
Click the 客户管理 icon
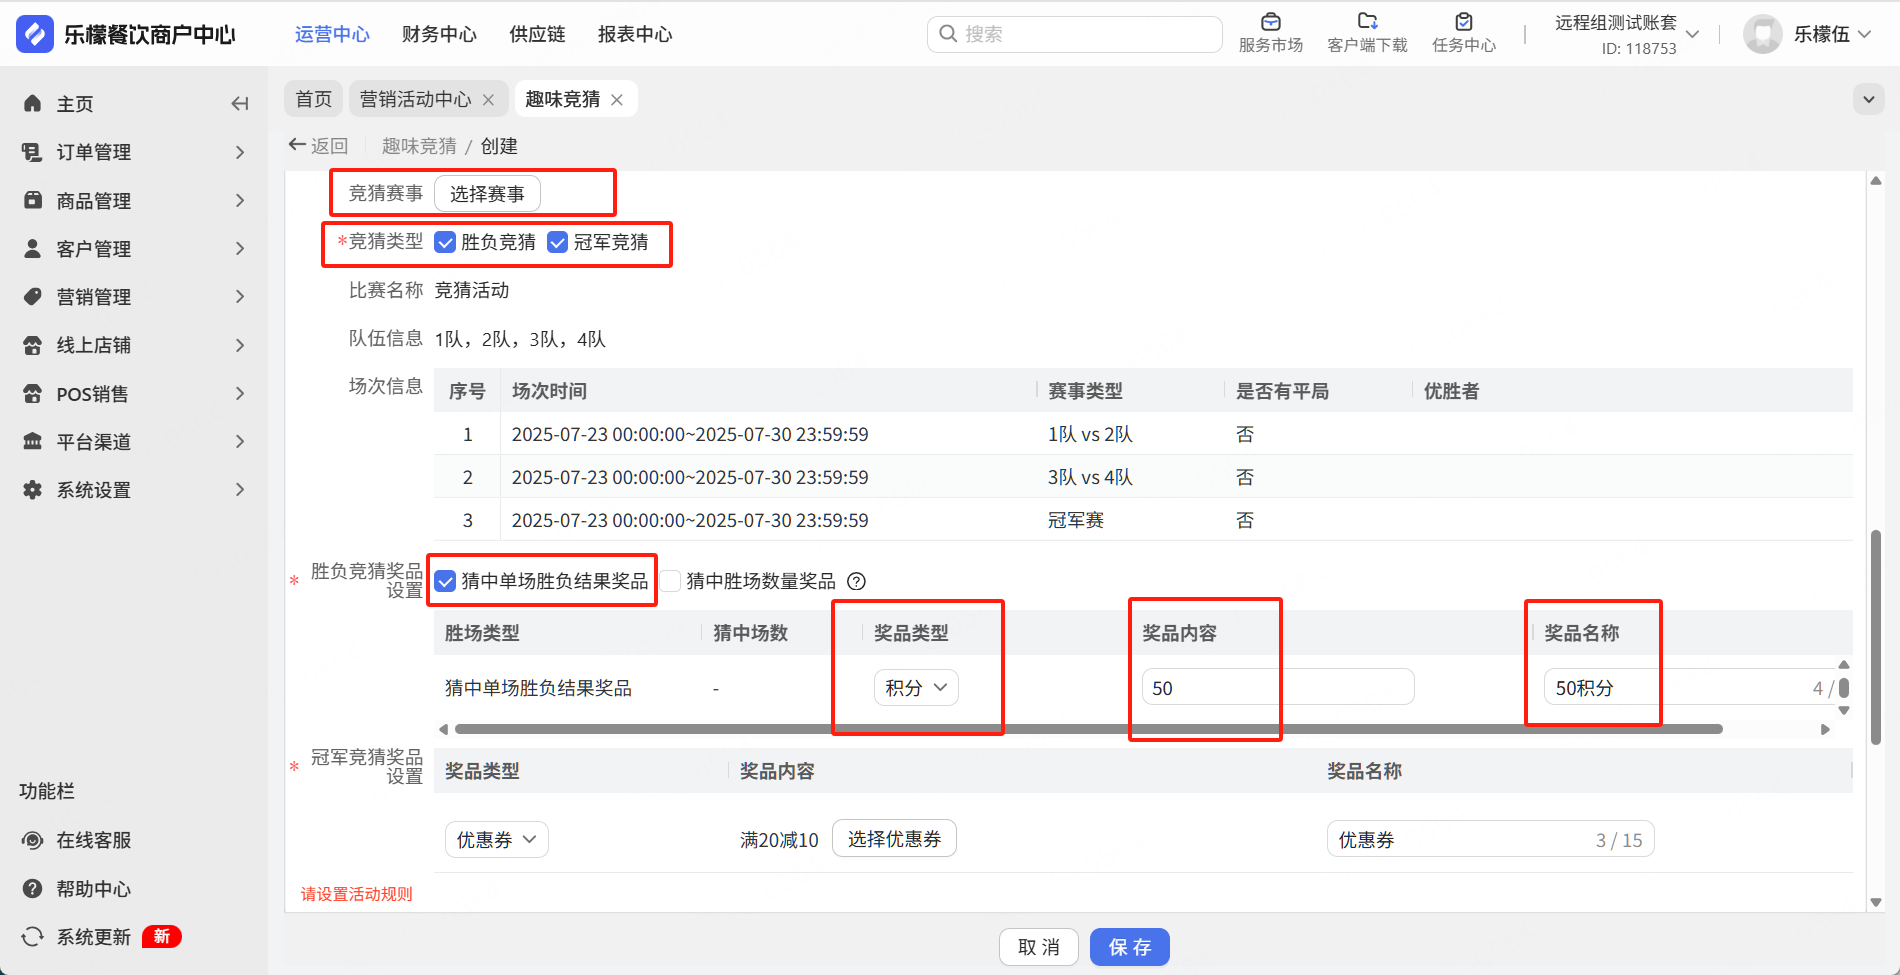coord(33,248)
